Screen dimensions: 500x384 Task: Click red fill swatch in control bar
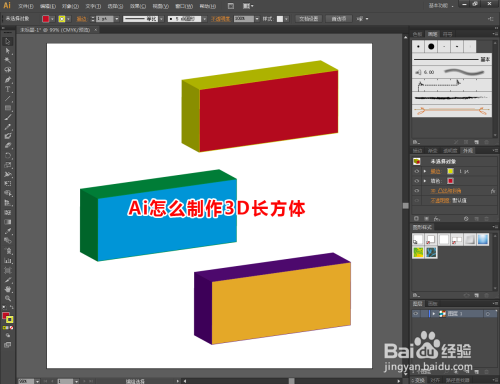(x=46, y=19)
